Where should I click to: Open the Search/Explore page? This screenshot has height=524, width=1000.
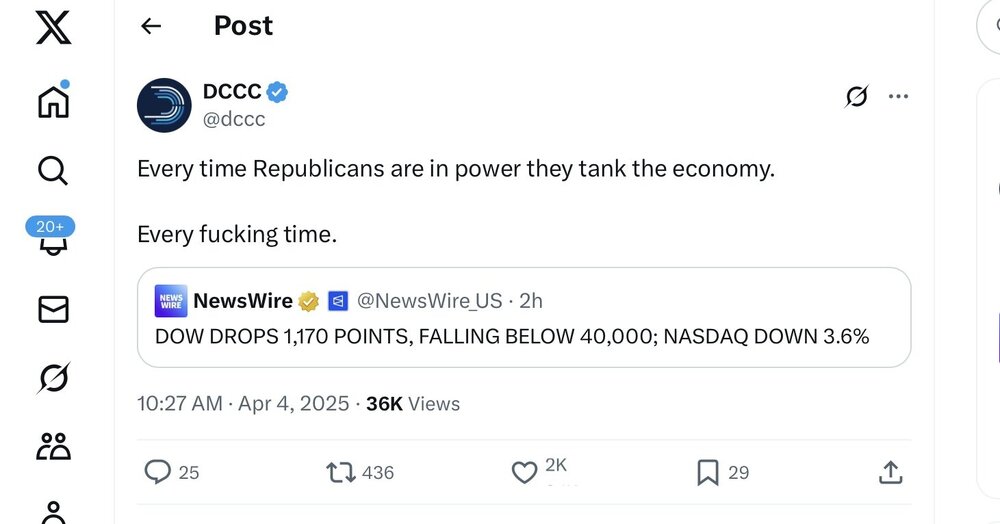pyautogui.click(x=53, y=171)
